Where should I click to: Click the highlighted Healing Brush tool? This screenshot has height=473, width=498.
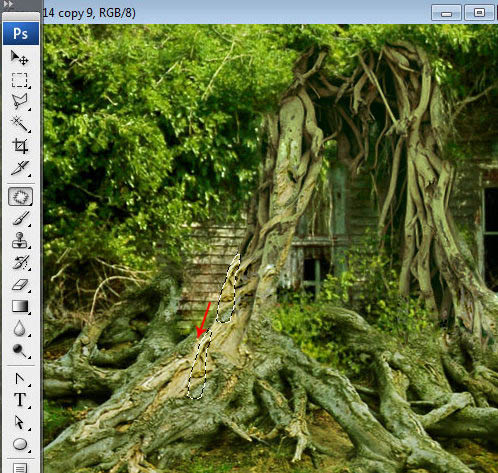click(20, 196)
